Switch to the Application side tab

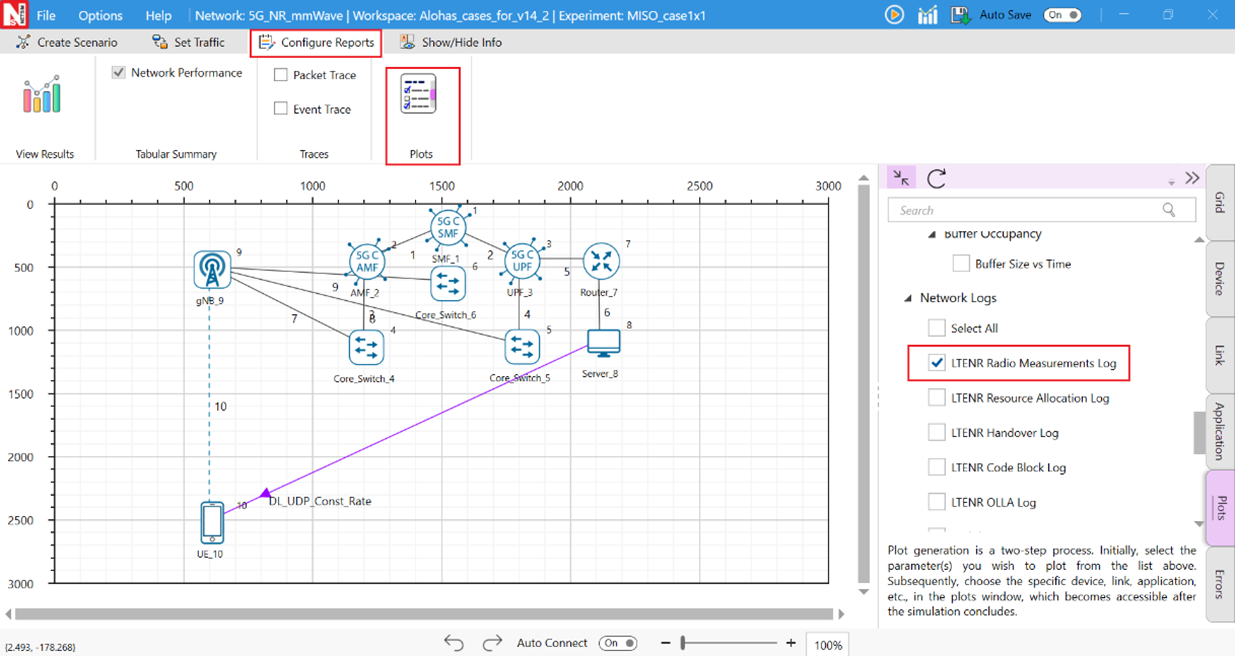pos(1219,430)
